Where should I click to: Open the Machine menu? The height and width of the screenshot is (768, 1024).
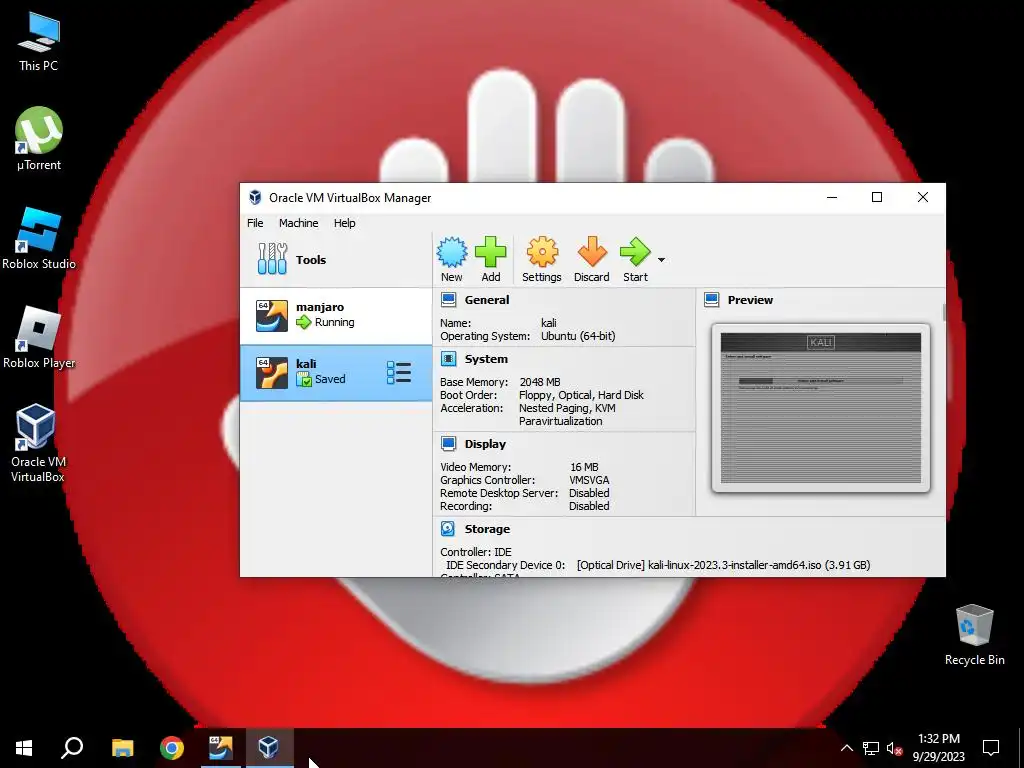[298, 223]
